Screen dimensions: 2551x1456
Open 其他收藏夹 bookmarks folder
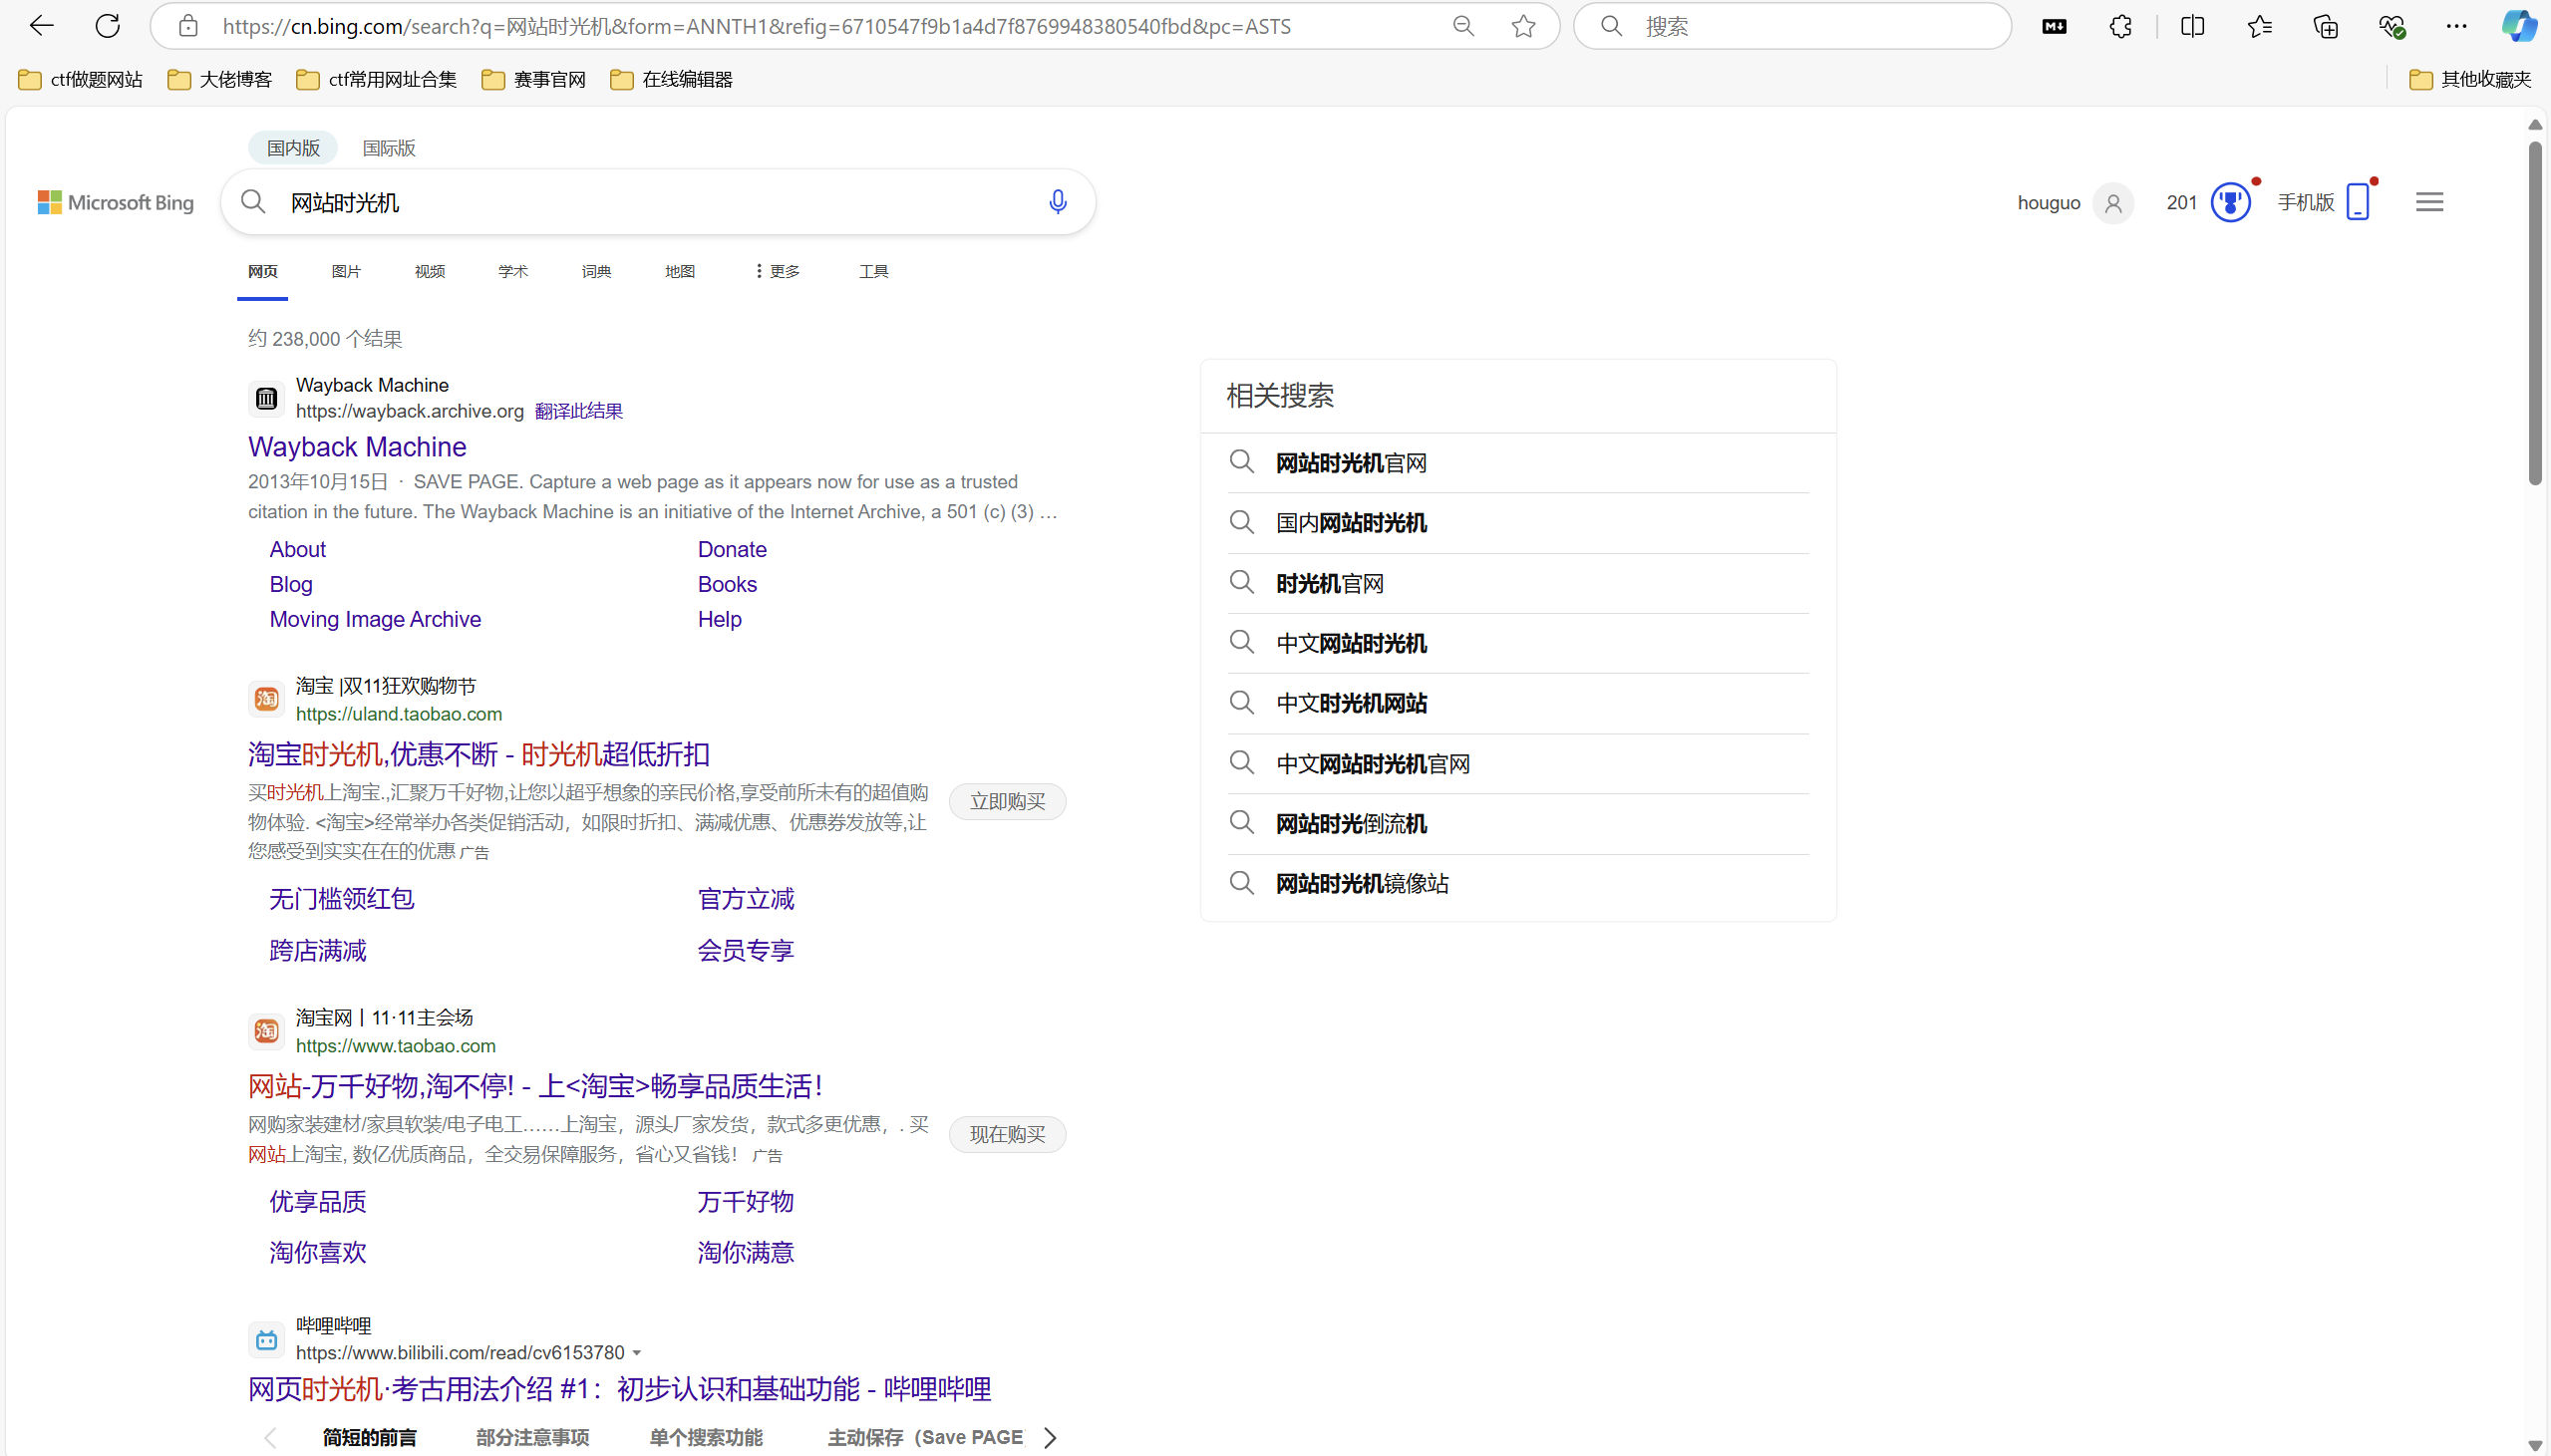2471,79
